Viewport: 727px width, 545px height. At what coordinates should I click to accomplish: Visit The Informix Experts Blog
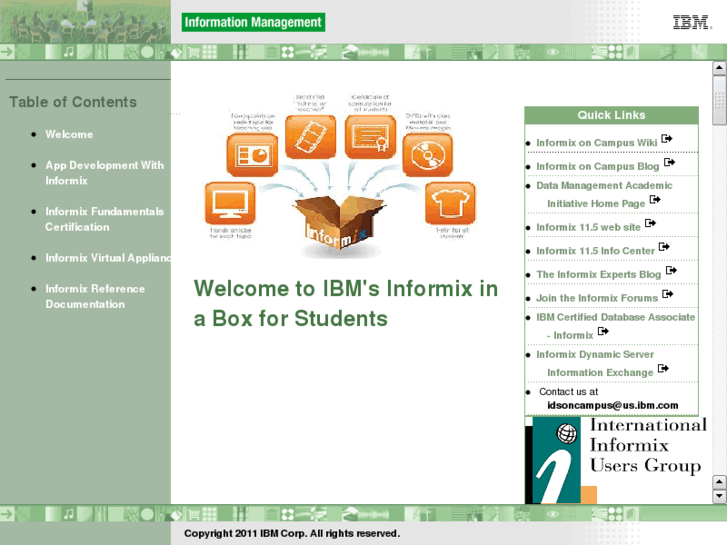(598, 275)
